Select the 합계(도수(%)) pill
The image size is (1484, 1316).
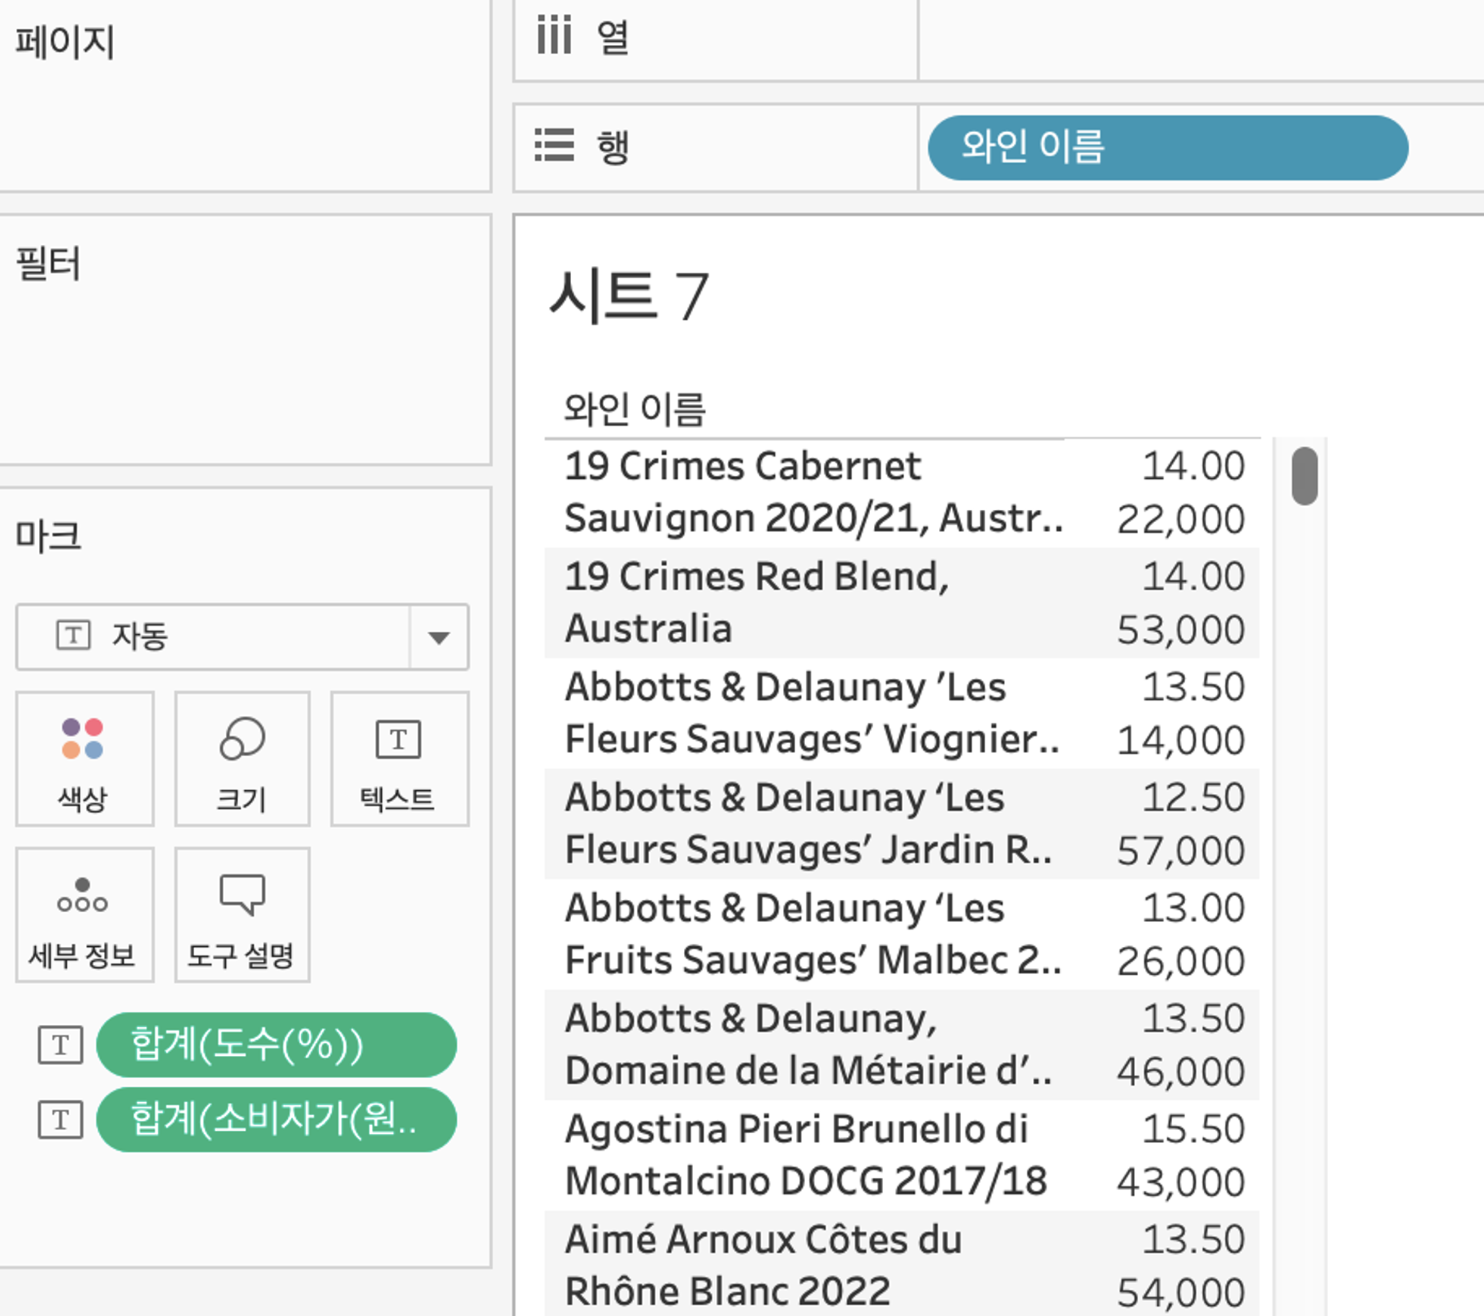[276, 1045]
